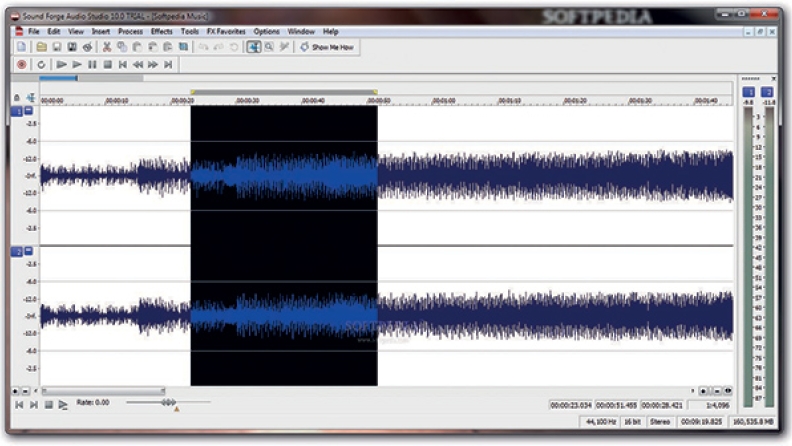
Task: Collapse channel 1 with the minus button
Action: 29,110
